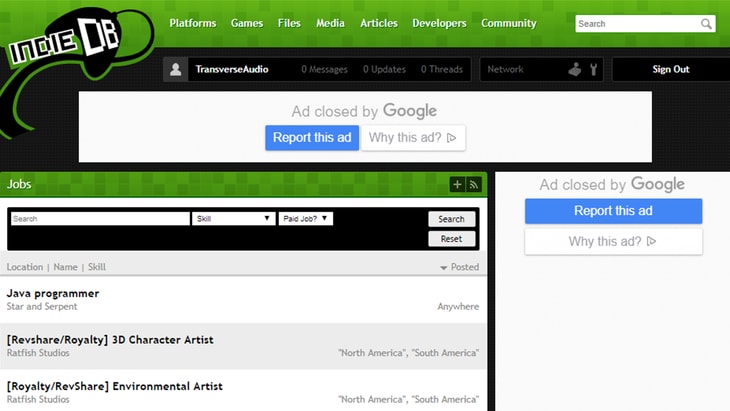Viewport: 730px width, 411px height.
Task: Focus the Jobs search text field
Action: click(x=100, y=219)
